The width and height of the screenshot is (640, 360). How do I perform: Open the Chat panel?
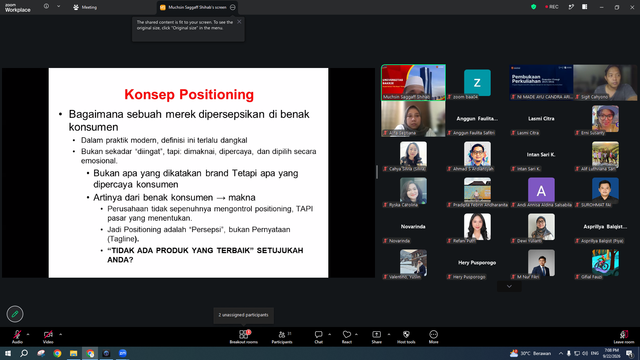tap(318, 336)
